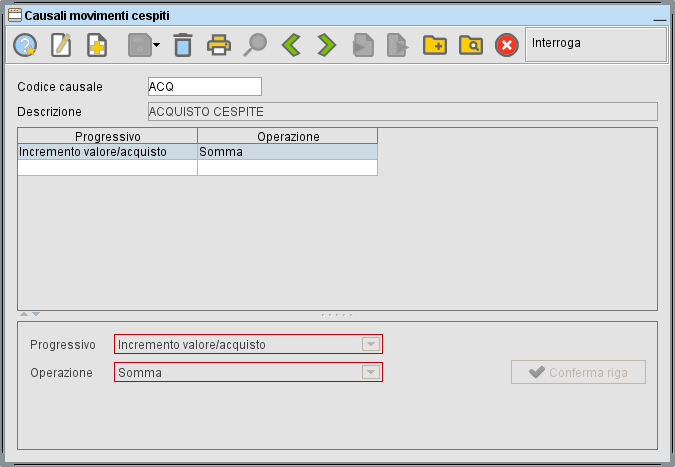Screen dimensions: 675x467
Task: Go to previous record green arrow
Action: coord(291,45)
